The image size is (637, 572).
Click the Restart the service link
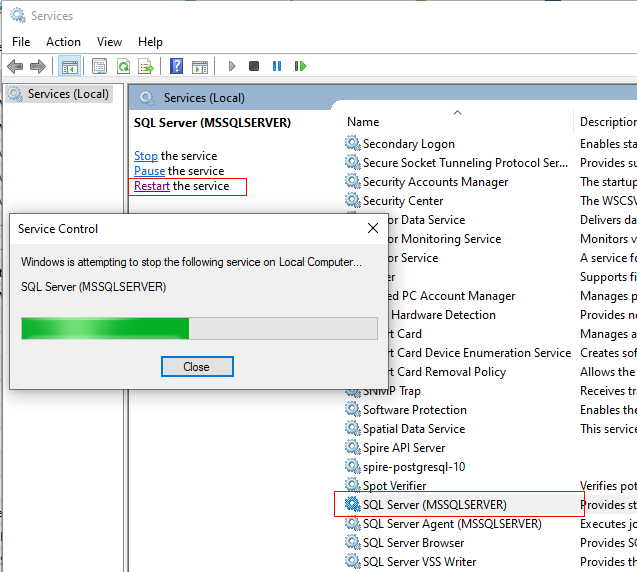point(152,186)
